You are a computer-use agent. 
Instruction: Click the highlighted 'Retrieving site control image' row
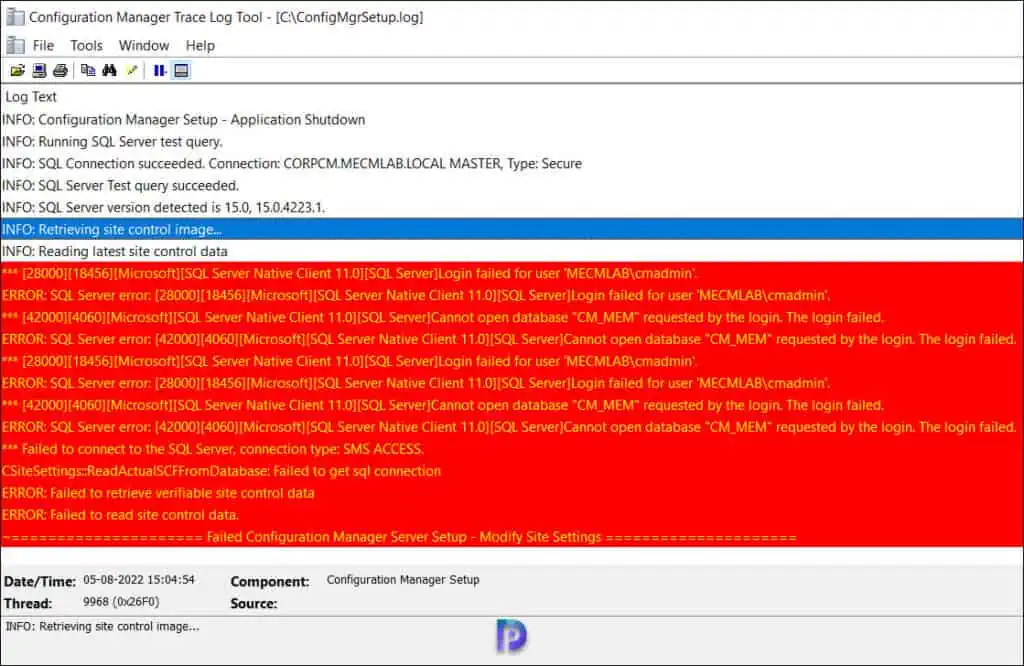512,229
